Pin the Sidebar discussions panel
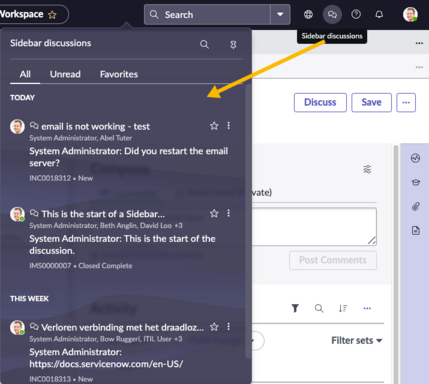 coord(233,45)
